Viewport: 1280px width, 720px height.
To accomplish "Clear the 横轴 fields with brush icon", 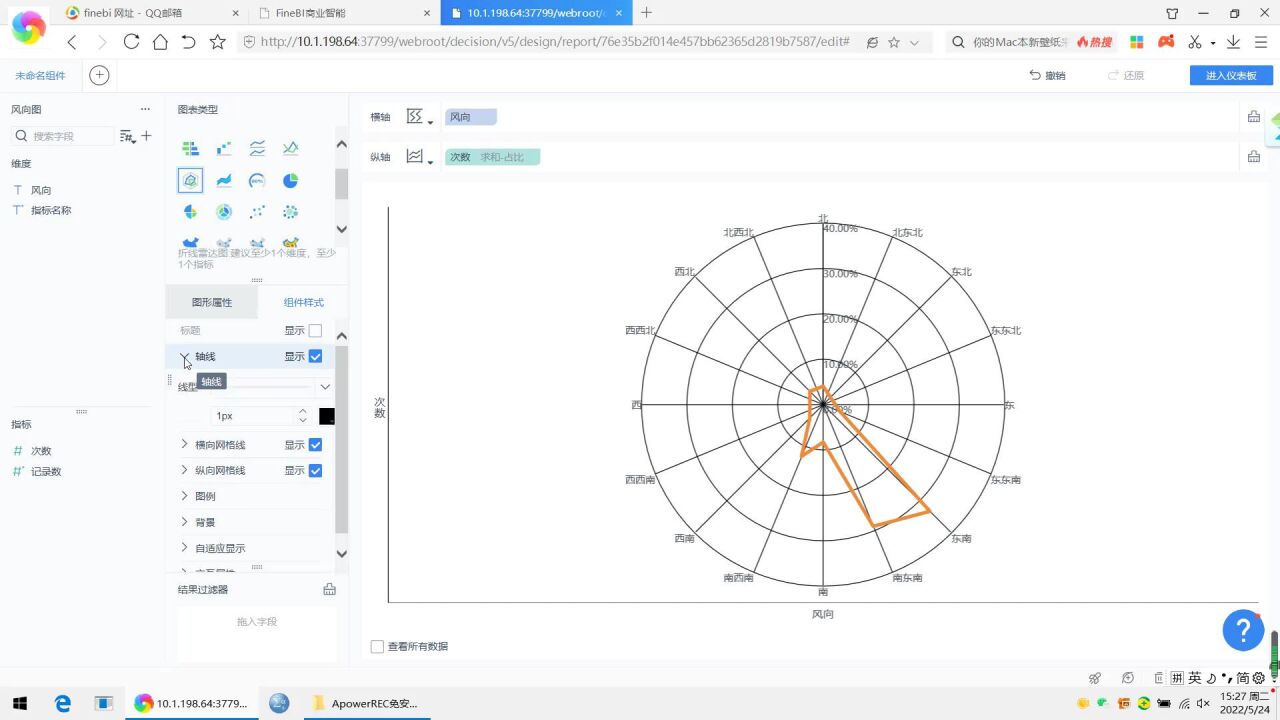I will coord(1253,117).
